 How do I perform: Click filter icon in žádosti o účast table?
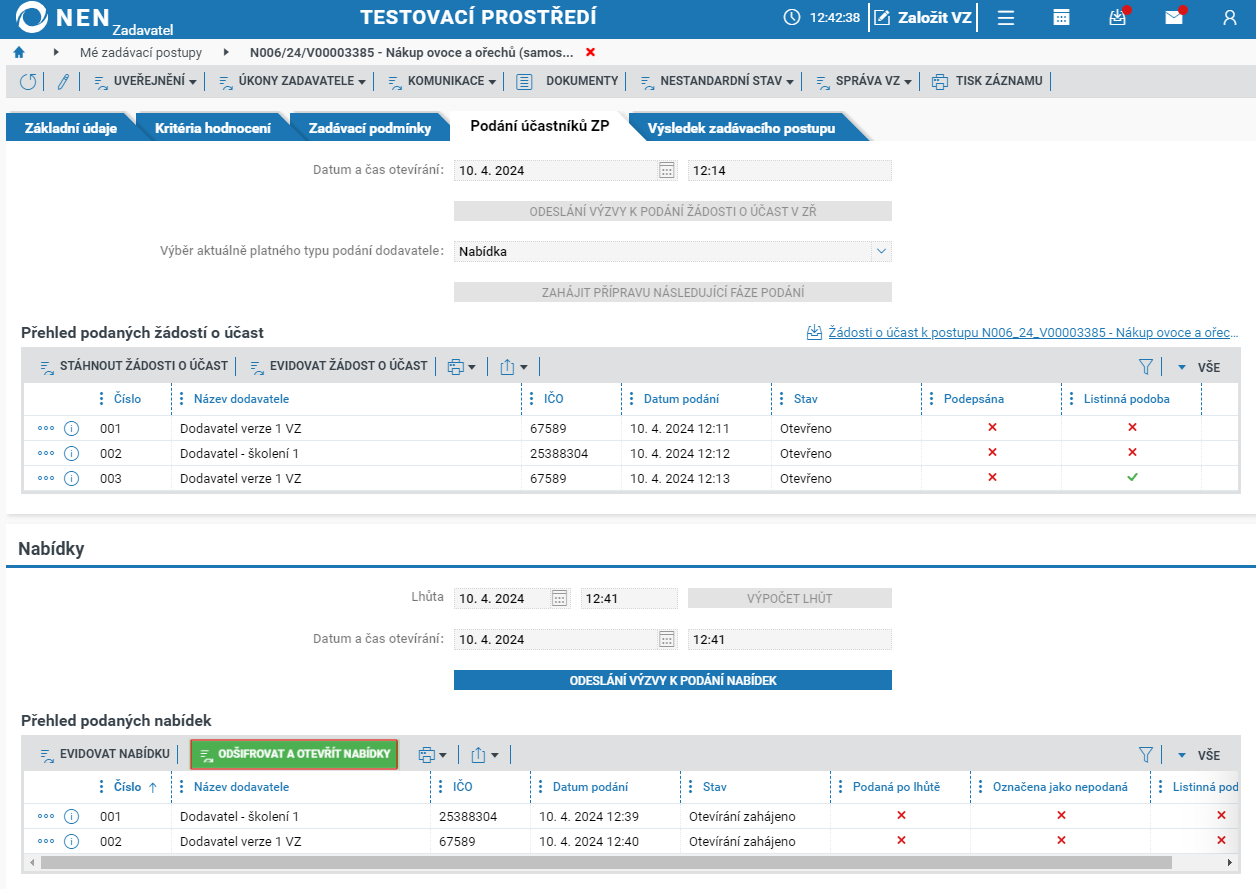tap(1146, 367)
